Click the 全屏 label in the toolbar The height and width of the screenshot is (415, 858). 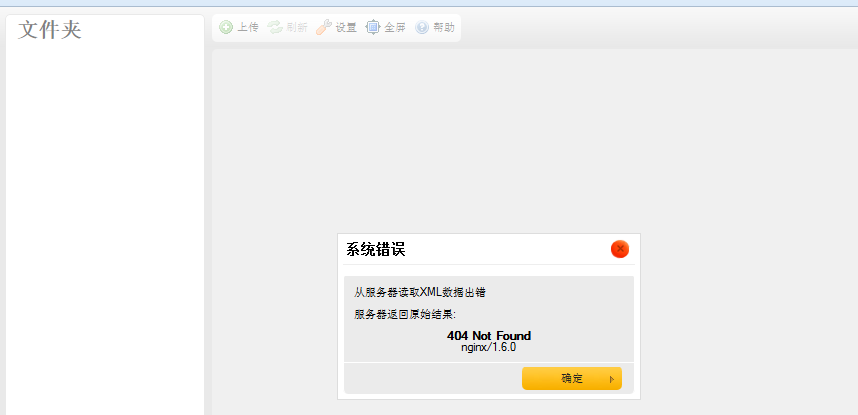tap(395, 27)
